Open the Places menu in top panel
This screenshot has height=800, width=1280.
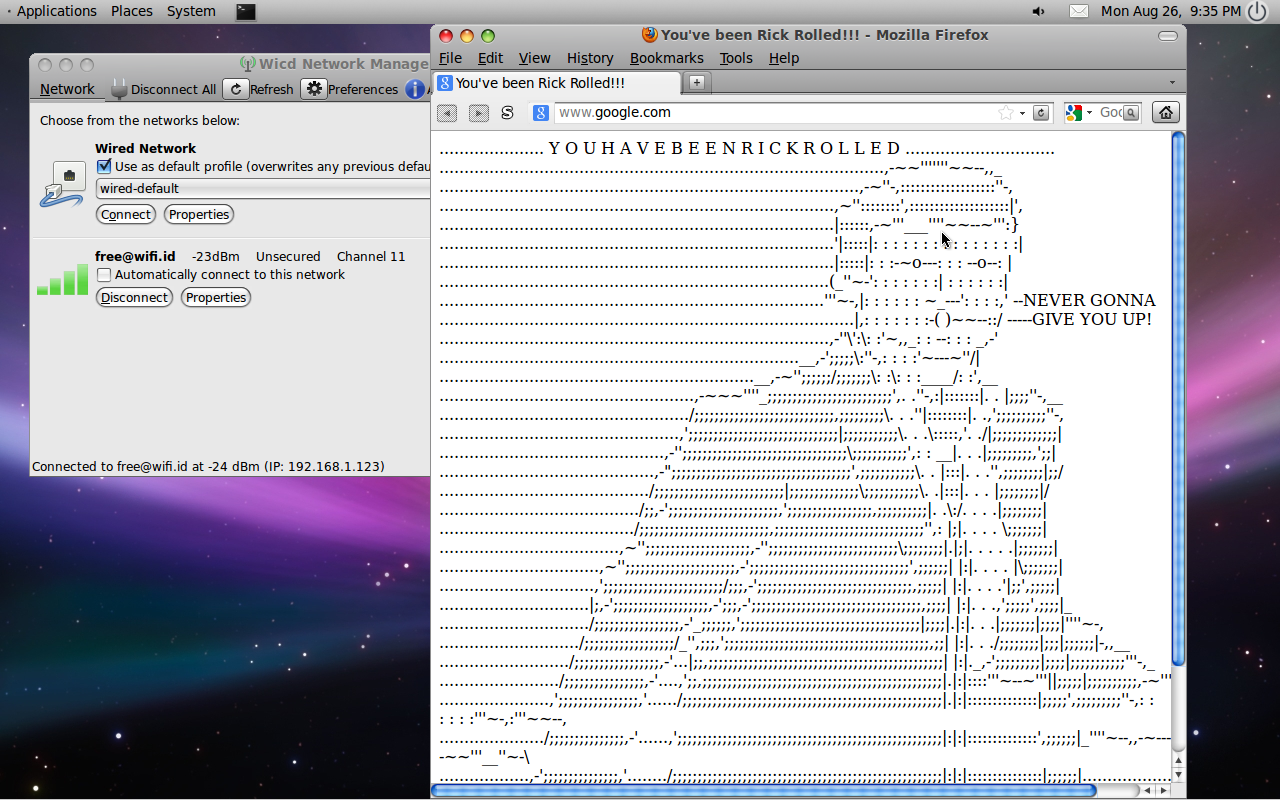pos(132,11)
